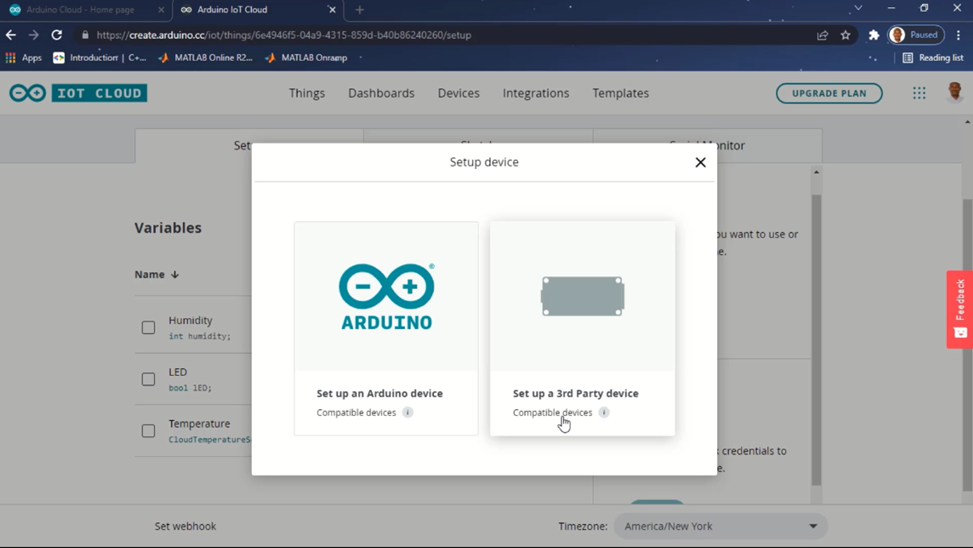Bookmark this page with star icon
The height and width of the screenshot is (548, 973).
coord(845,35)
